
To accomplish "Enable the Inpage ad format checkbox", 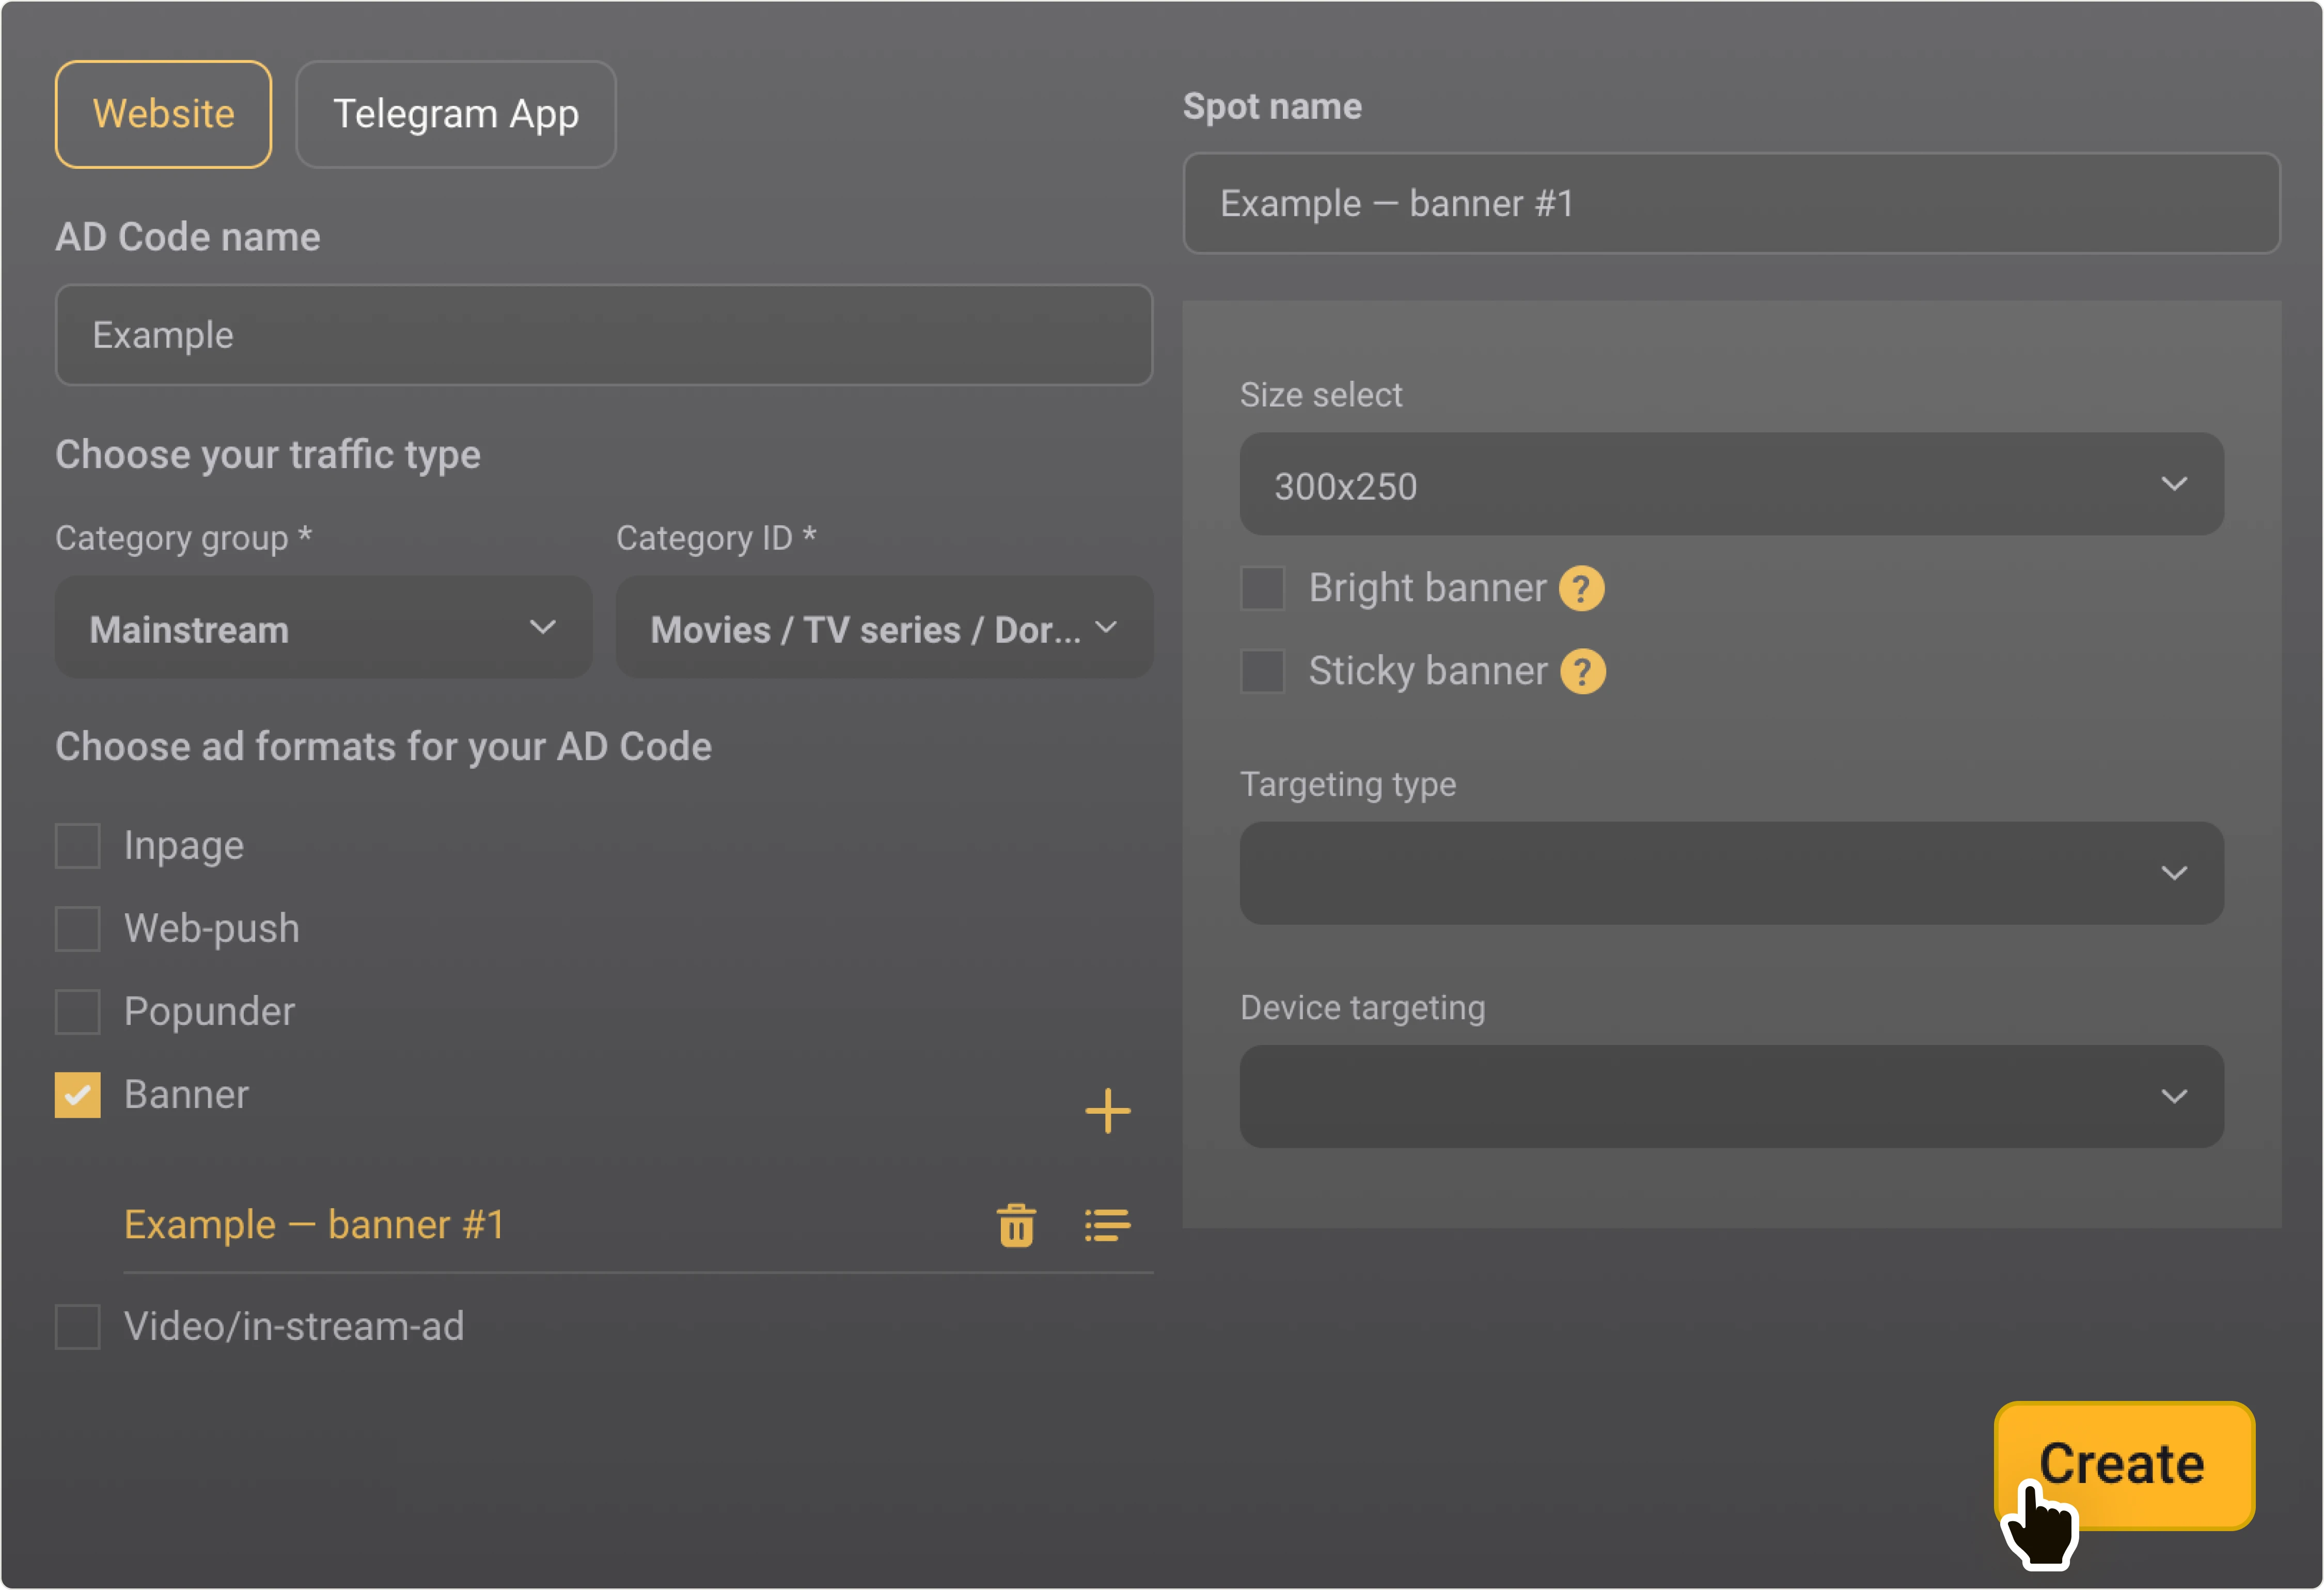I will (77, 846).
